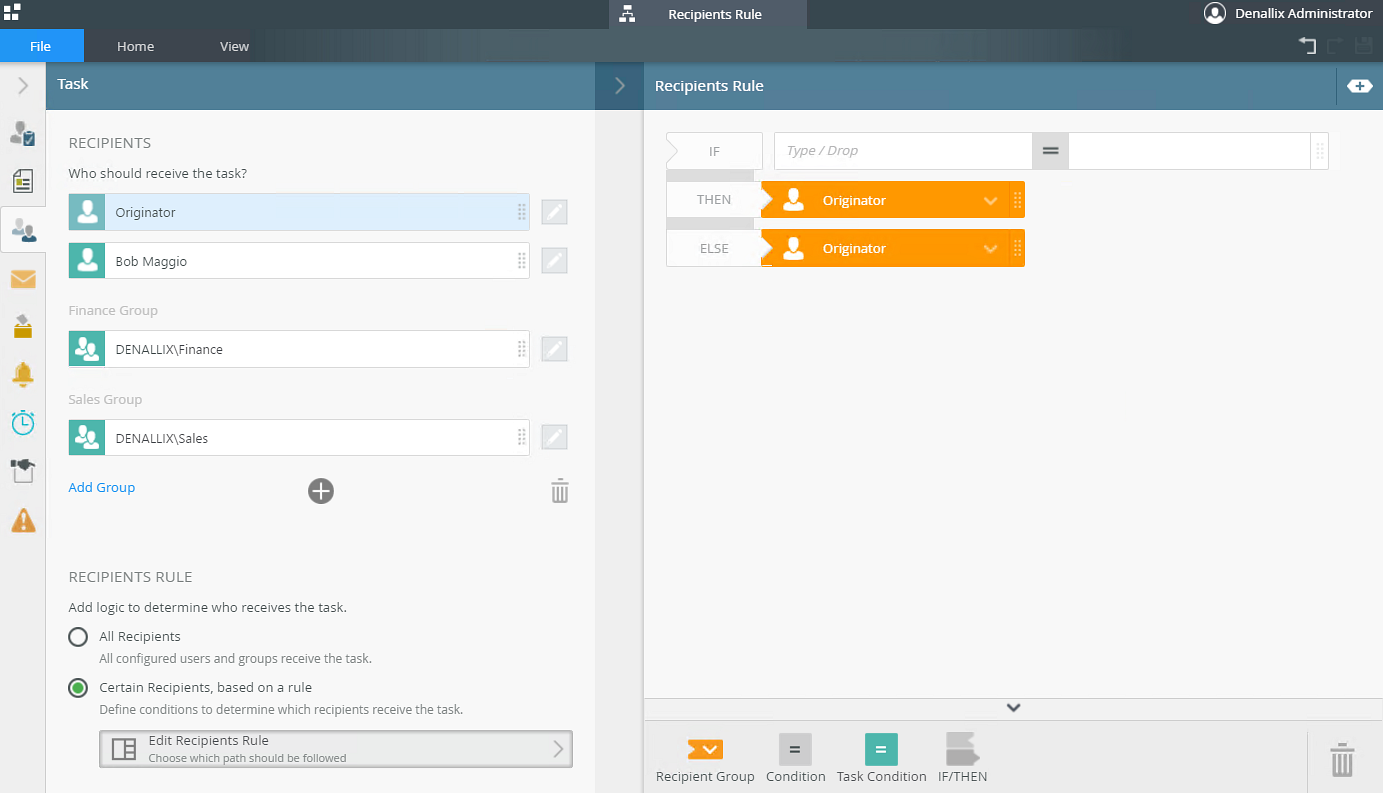
Task: Open the app grid menu icon
Action: pos(12,12)
